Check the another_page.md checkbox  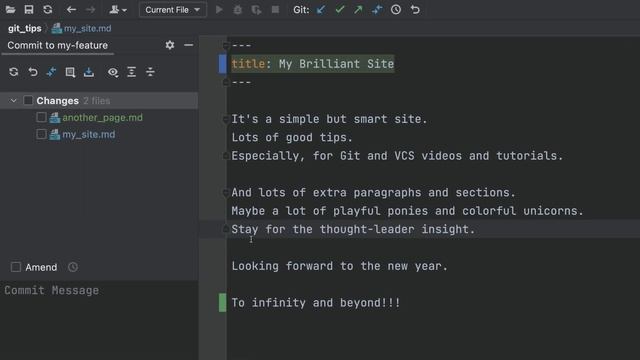[41, 118]
